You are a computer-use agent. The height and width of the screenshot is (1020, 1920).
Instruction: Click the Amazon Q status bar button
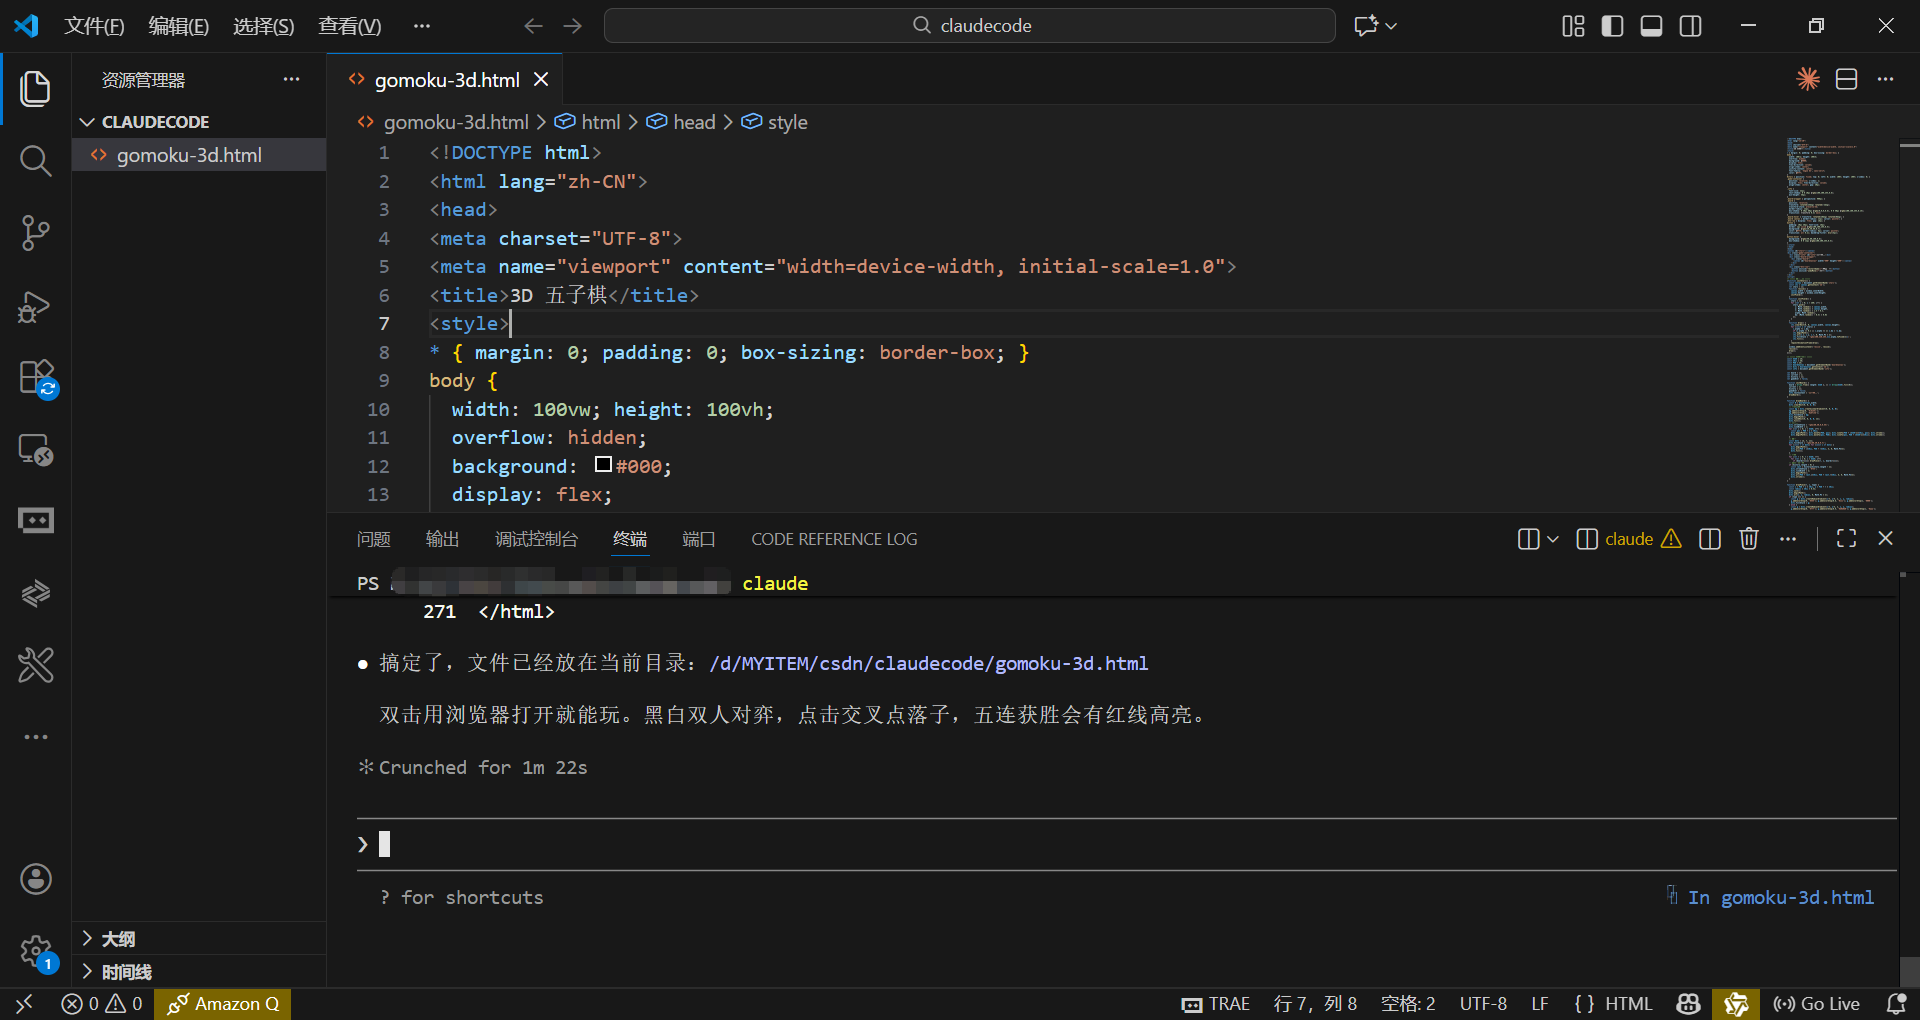pyautogui.click(x=223, y=1004)
